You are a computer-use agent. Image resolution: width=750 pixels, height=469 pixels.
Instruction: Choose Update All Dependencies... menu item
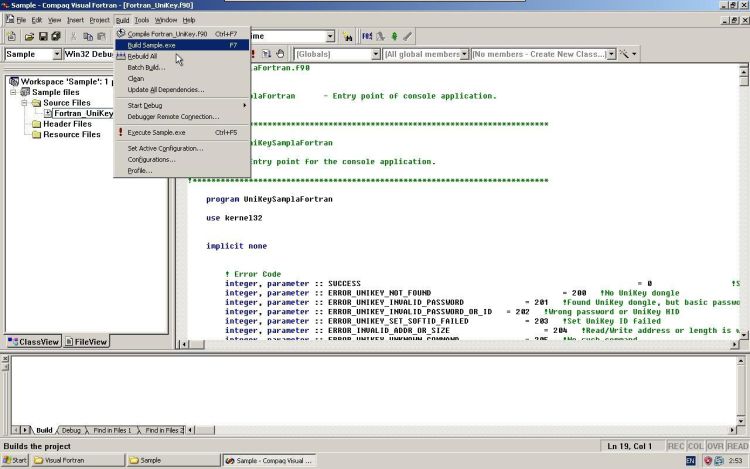(x=182, y=89)
